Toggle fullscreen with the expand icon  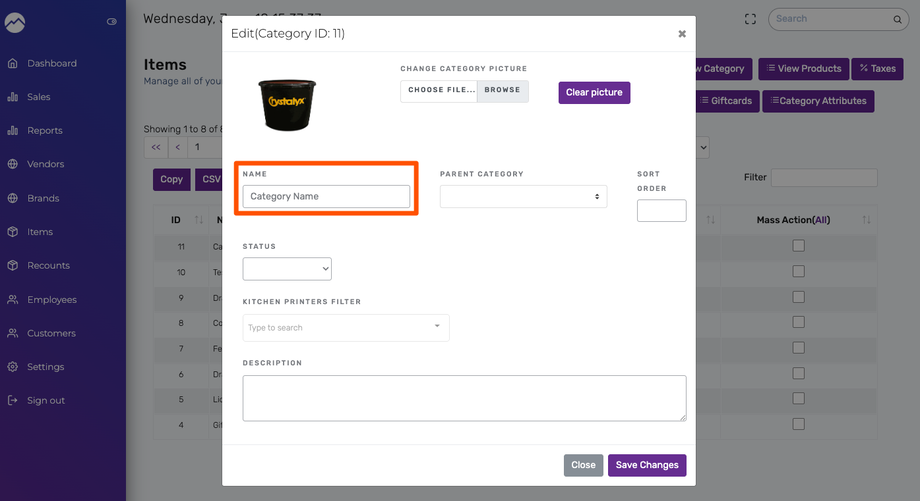pos(751,19)
